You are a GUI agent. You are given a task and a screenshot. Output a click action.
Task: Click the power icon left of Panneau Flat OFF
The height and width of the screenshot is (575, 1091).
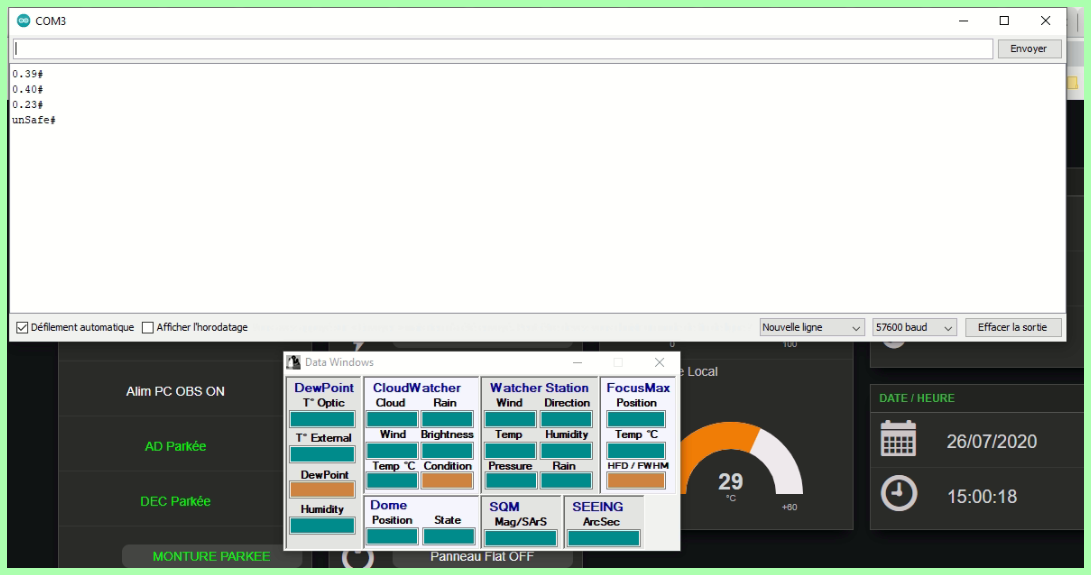point(358,558)
